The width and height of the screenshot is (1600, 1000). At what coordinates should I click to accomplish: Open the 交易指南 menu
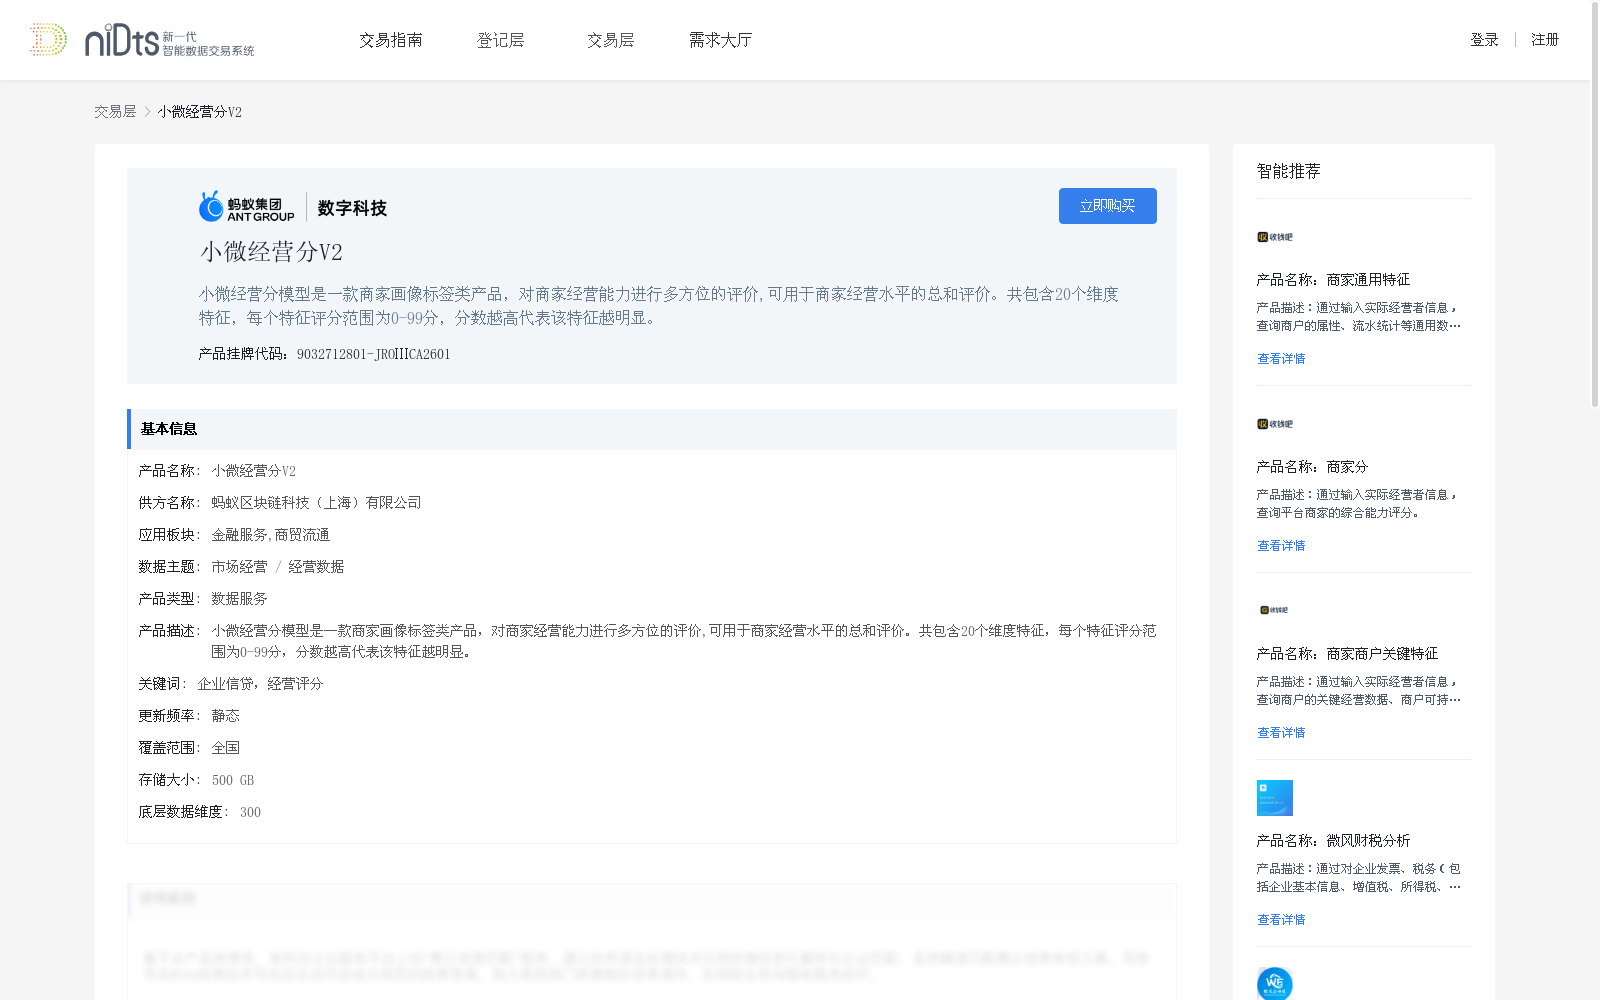pyautogui.click(x=391, y=40)
